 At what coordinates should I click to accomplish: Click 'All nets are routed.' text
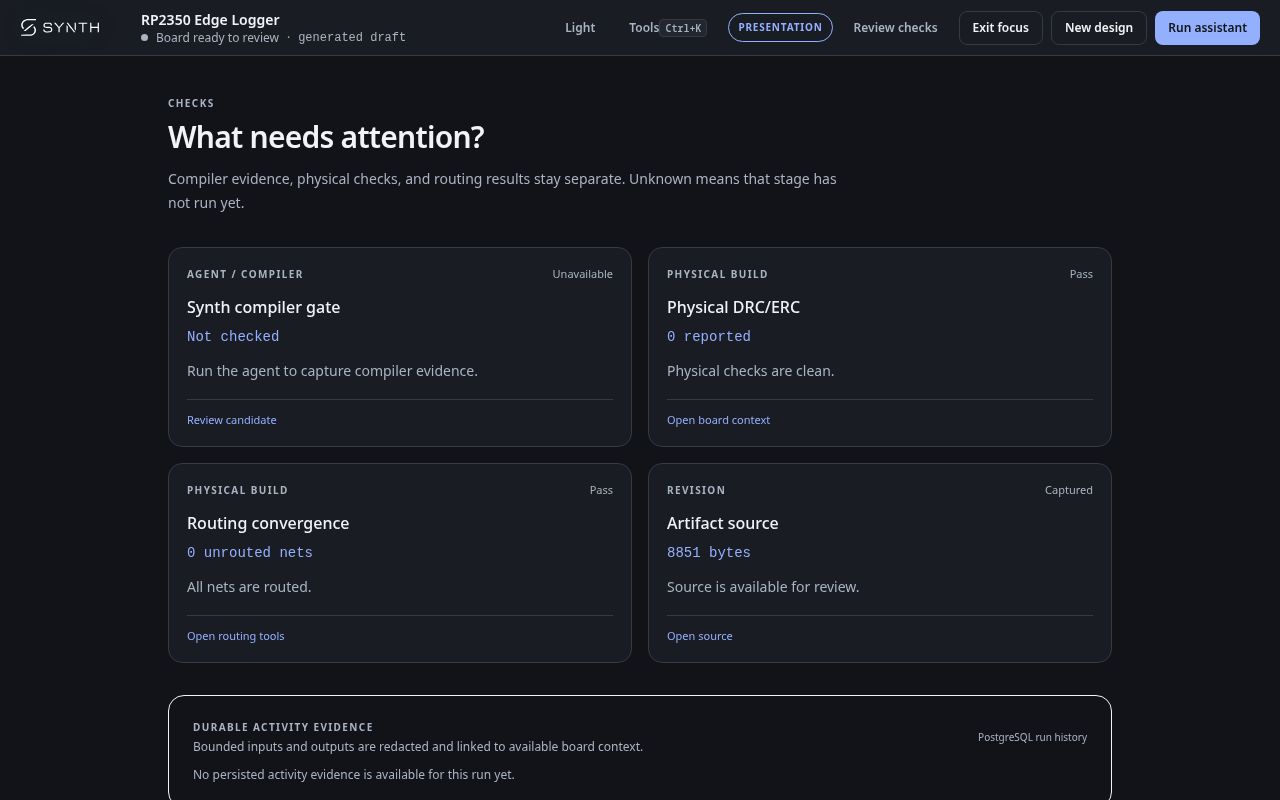click(x=249, y=587)
